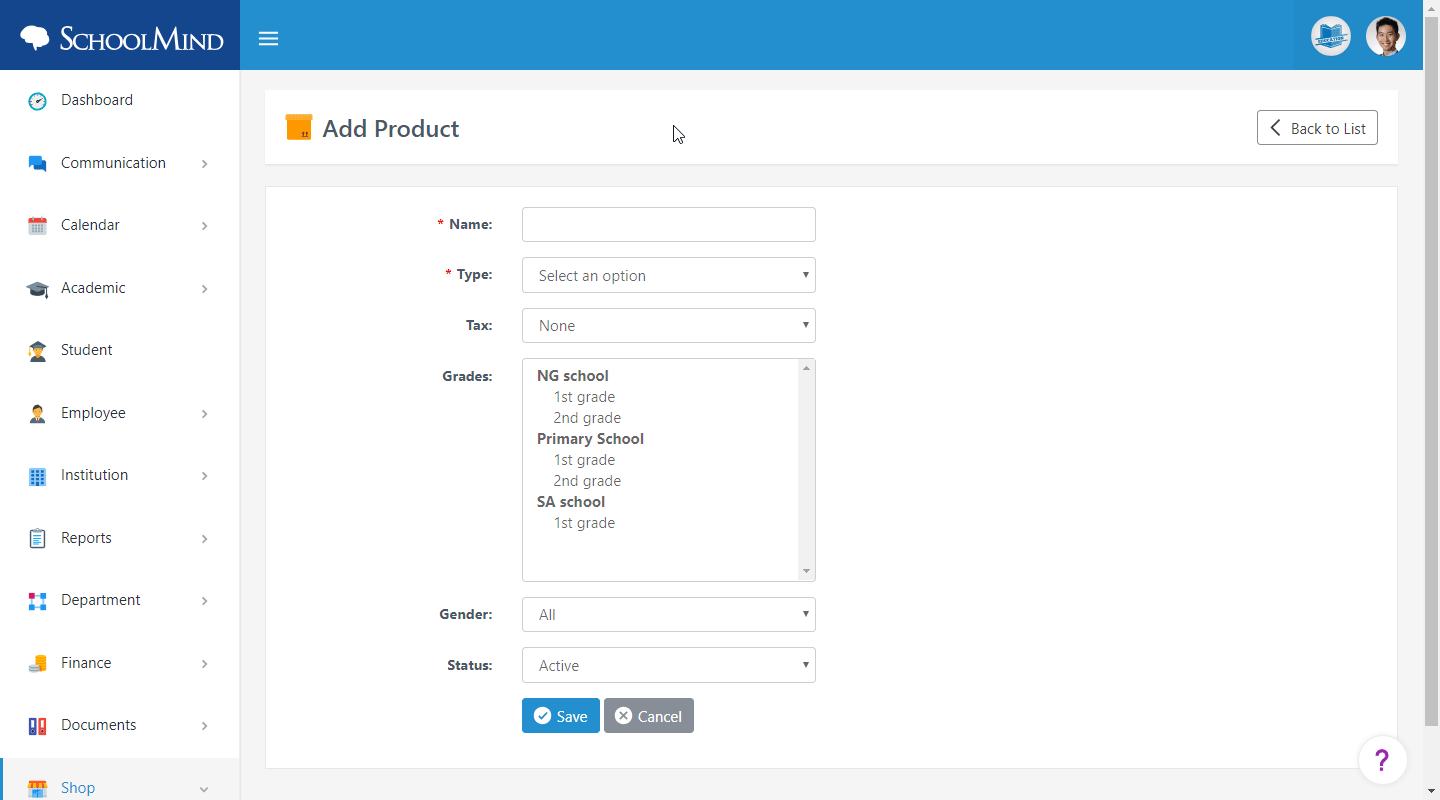Click the institution logo avatar
This screenshot has height=800, width=1440.
coord(1330,36)
